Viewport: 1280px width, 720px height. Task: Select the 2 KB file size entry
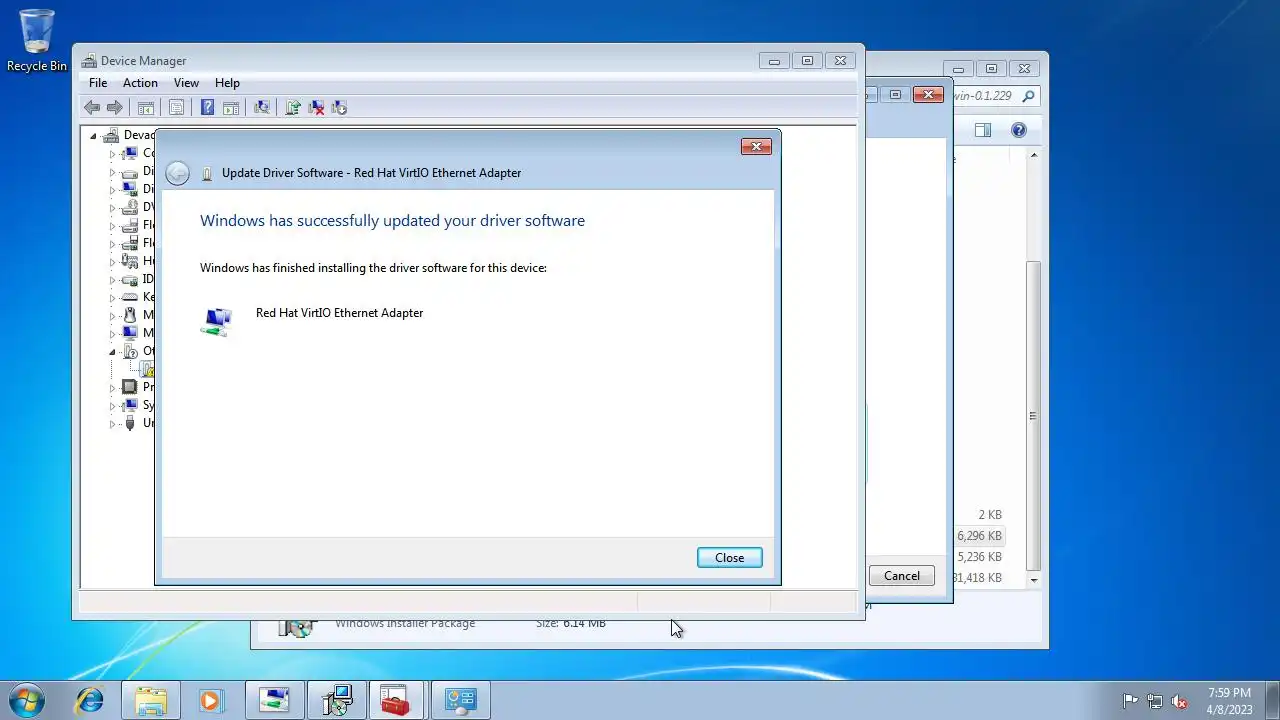pos(989,515)
